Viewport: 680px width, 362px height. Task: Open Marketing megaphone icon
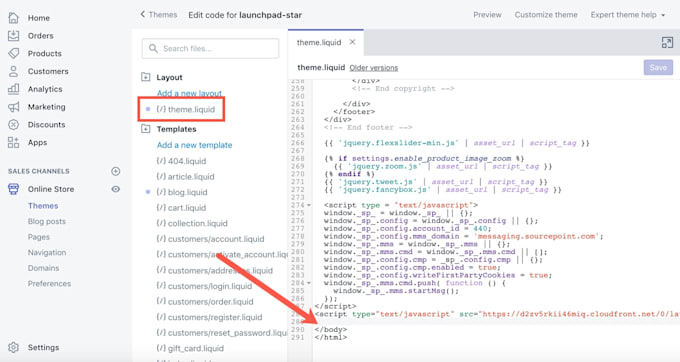pos(13,107)
